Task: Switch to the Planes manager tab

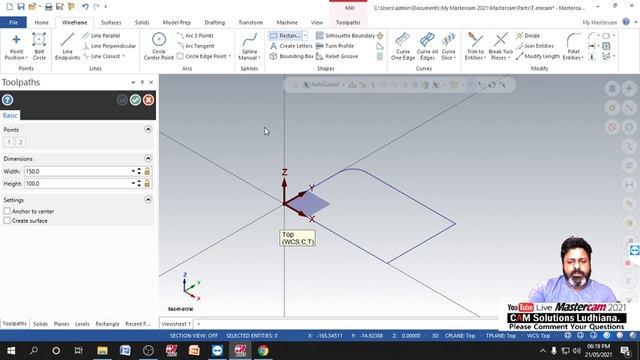Action: point(61,324)
